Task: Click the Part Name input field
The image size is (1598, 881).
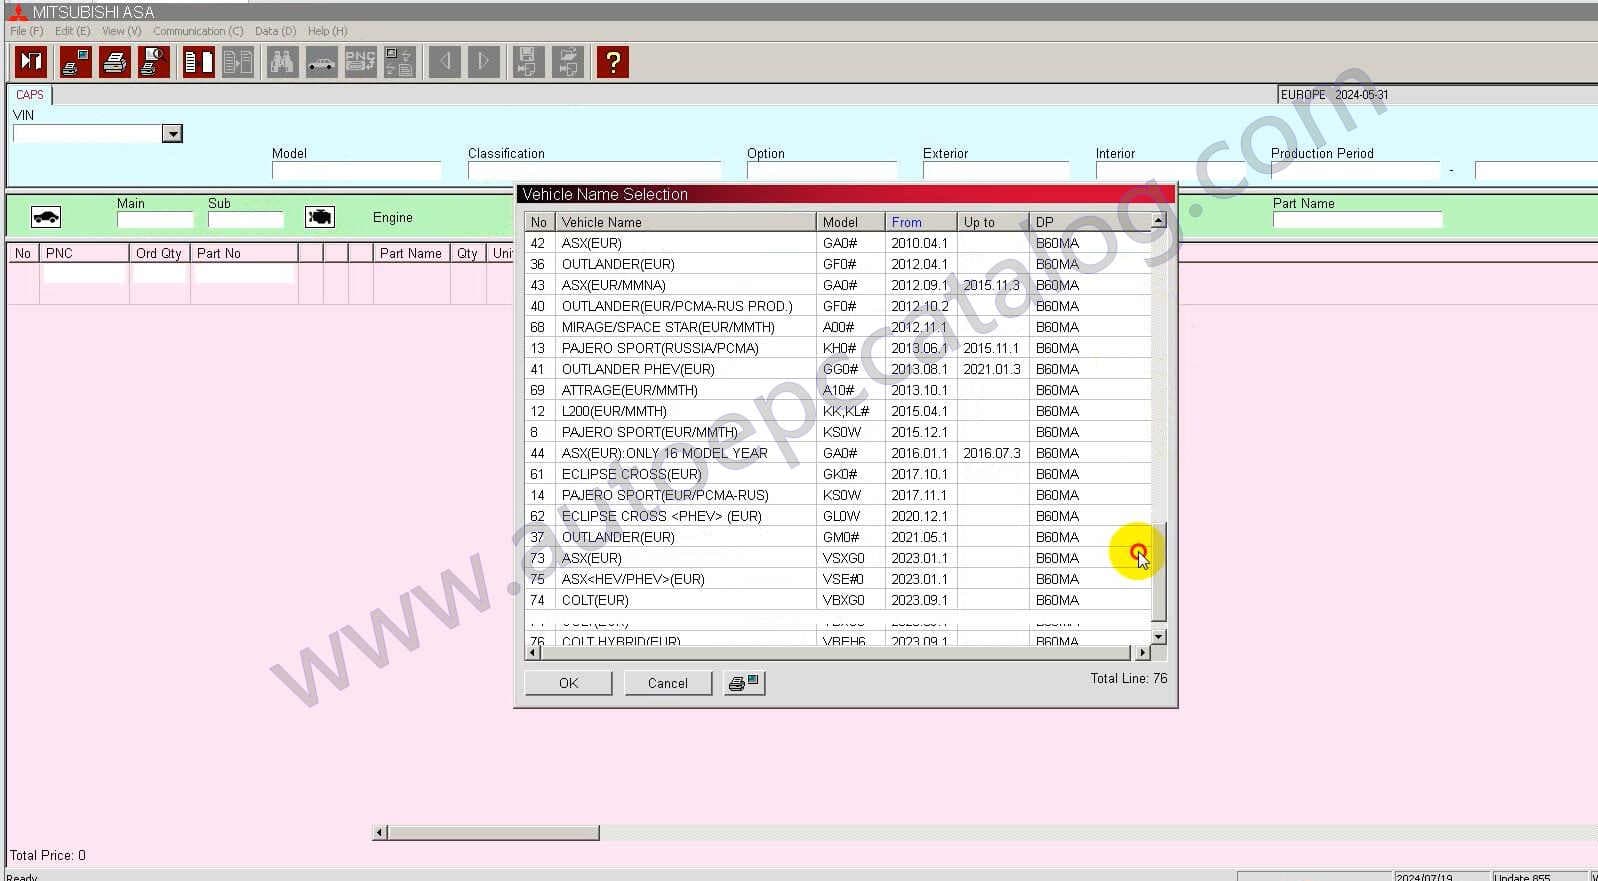Action: pyautogui.click(x=1357, y=220)
